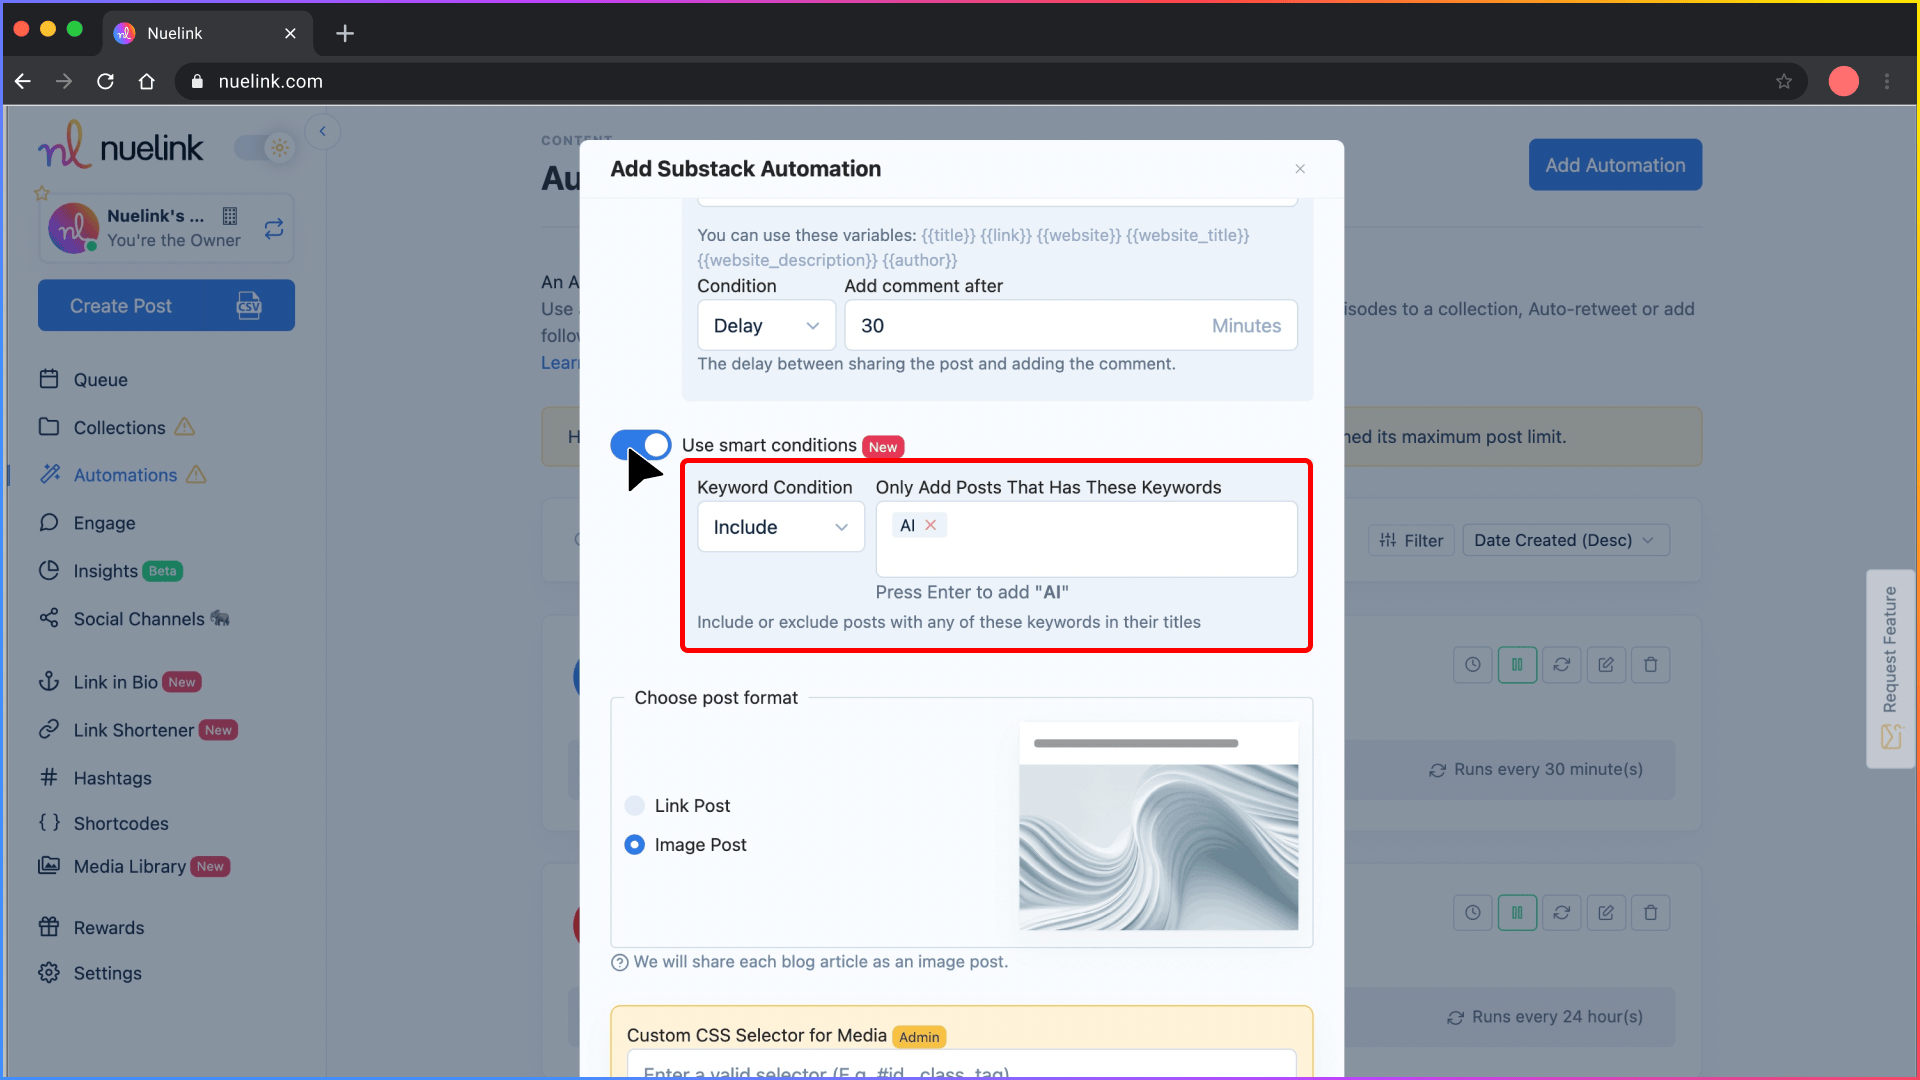
Task: Open the Date Created (Desc) sort dropdown
Action: pyautogui.click(x=1565, y=540)
